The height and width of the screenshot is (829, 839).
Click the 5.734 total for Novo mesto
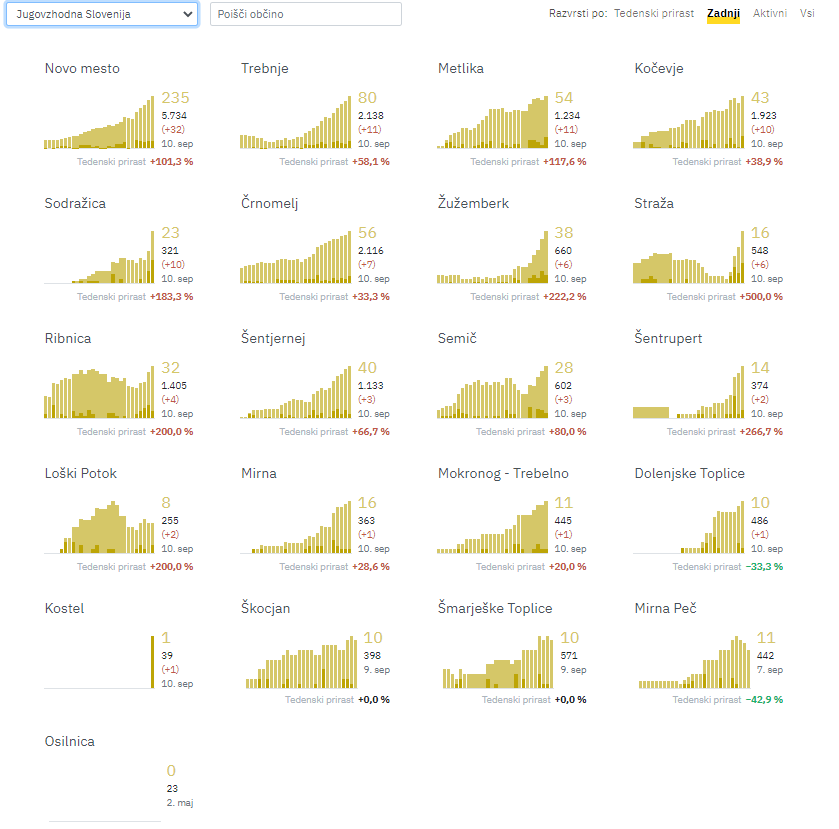point(174,116)
